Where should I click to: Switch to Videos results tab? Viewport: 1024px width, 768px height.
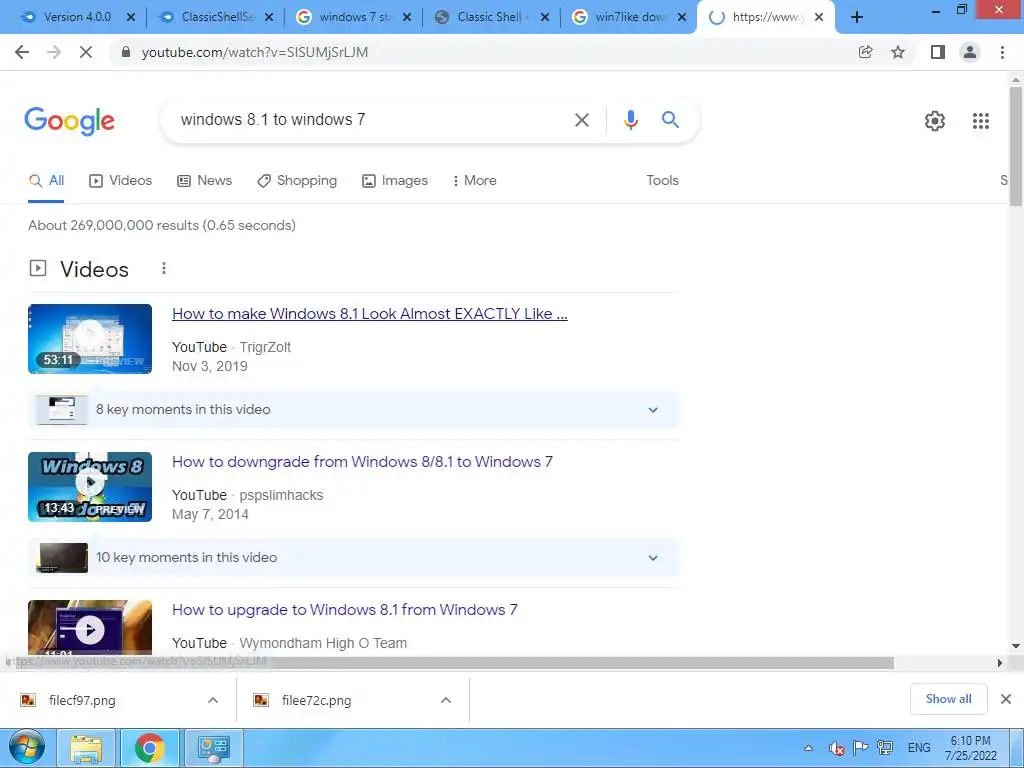click(x=121, y=181)
